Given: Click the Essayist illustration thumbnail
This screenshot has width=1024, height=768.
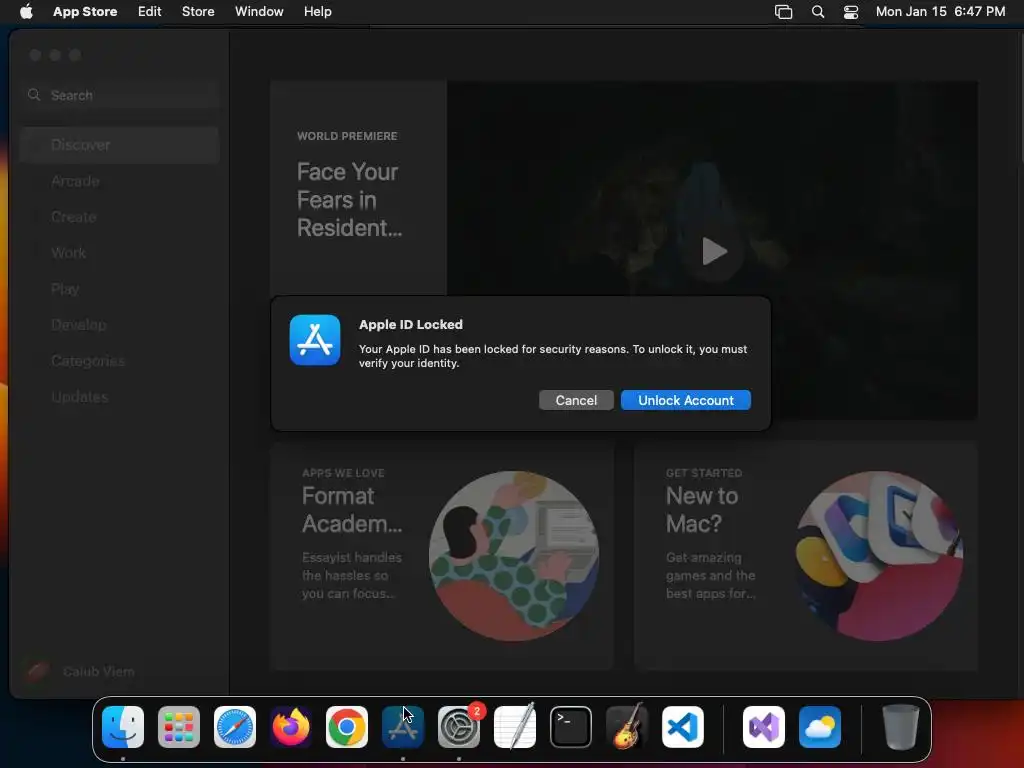Looking at the screenshot, I should (x=513, y=556).
